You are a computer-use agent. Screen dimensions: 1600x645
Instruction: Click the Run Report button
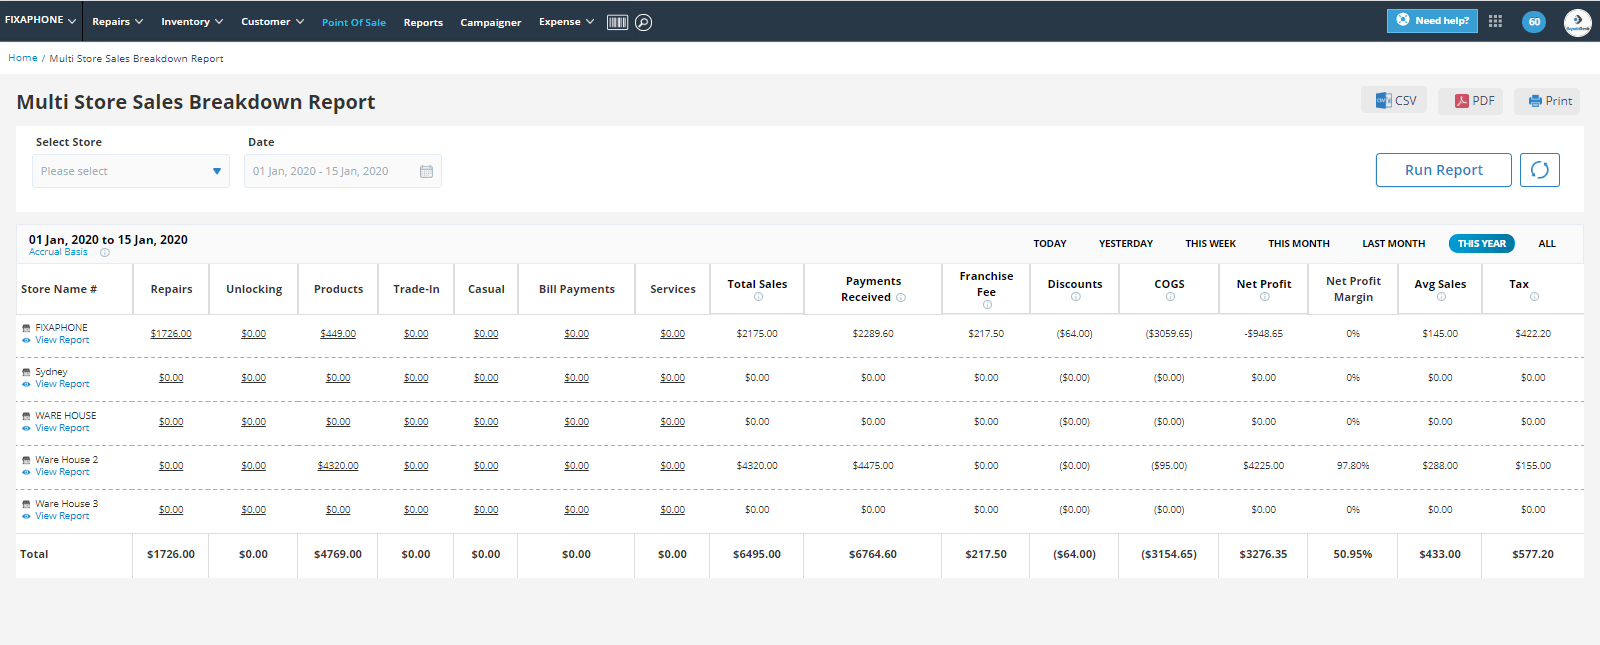tap(1444, 170)
